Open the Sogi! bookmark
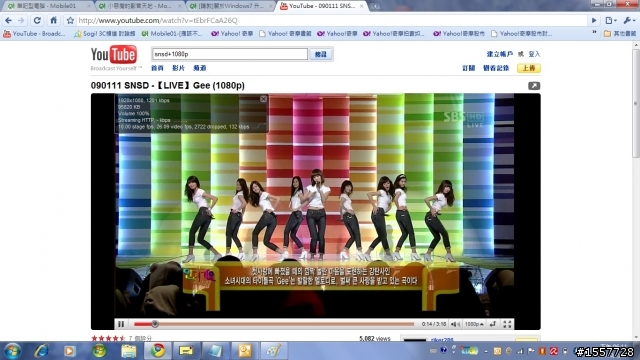This screenshot has height=360, width=640. point(104,34)
